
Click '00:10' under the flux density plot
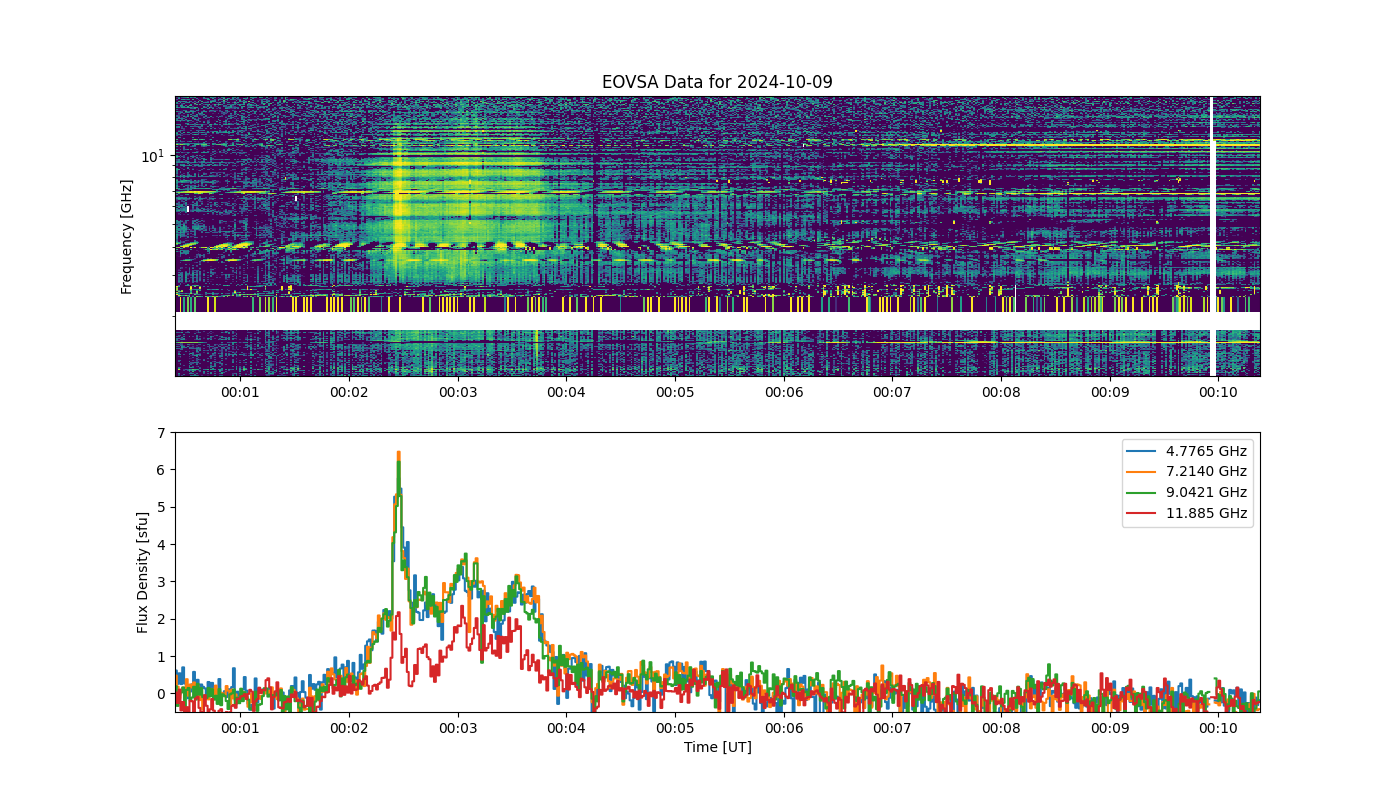(x=1218, y=728)
